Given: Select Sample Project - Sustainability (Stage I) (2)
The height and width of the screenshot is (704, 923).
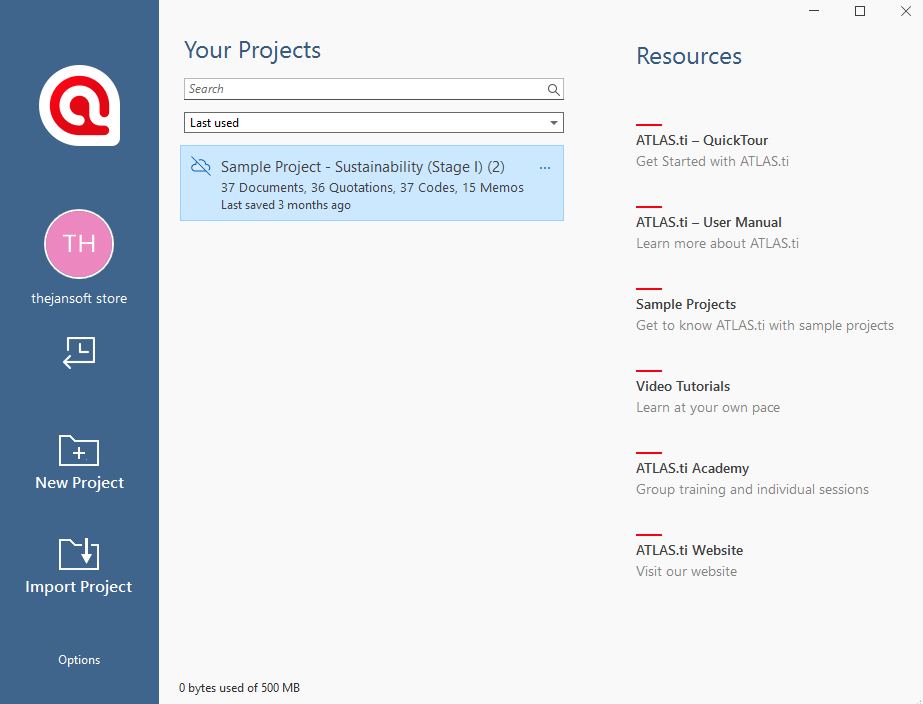Looking at the screenshot, I should coord(372,183).
